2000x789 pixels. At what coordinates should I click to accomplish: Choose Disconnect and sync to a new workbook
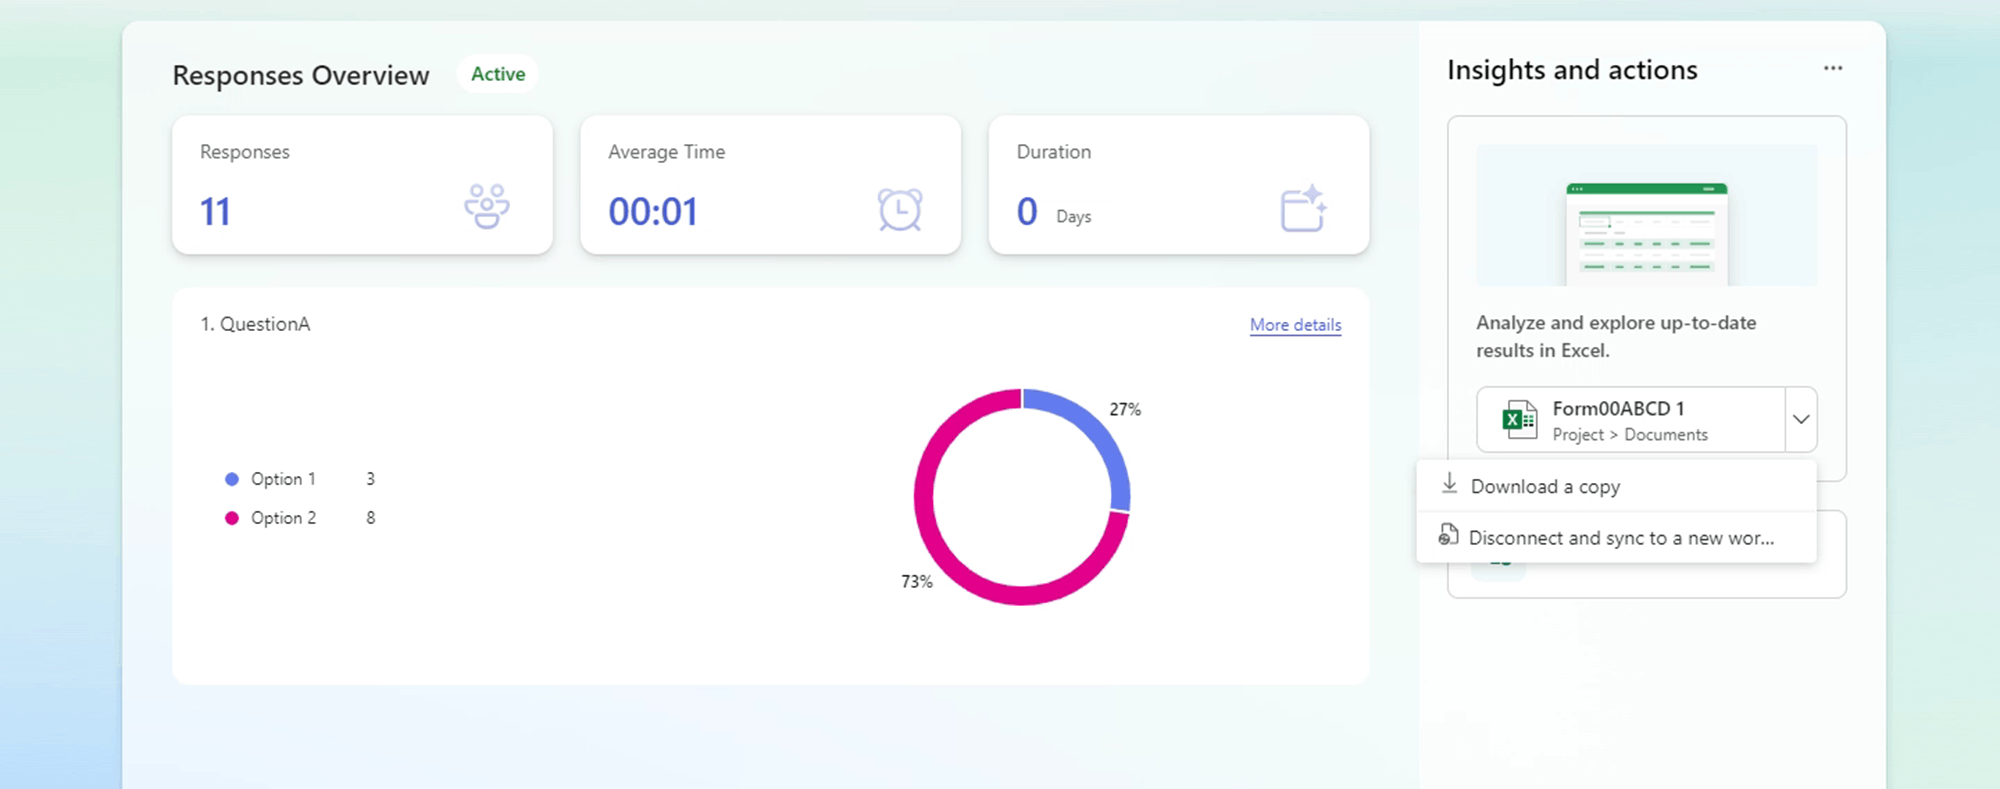[1616, 538]
